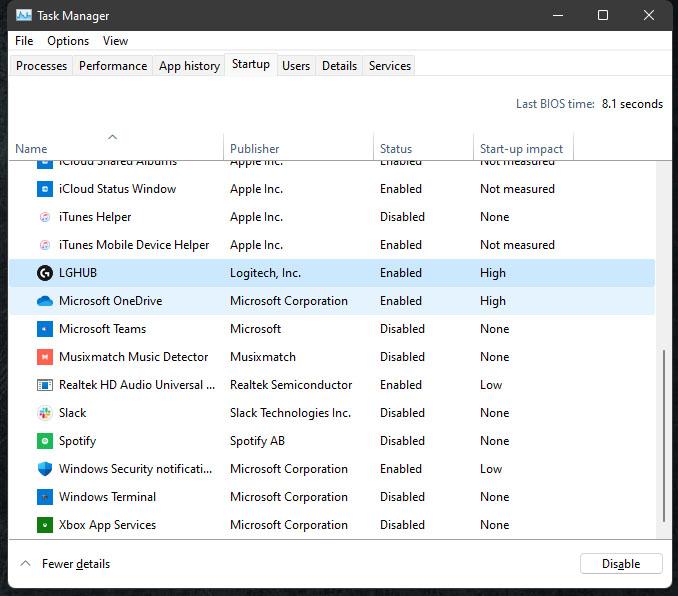678x596 pixels.
Task: Click the vertical scrollbar thumb
Action: coord(664,436)
